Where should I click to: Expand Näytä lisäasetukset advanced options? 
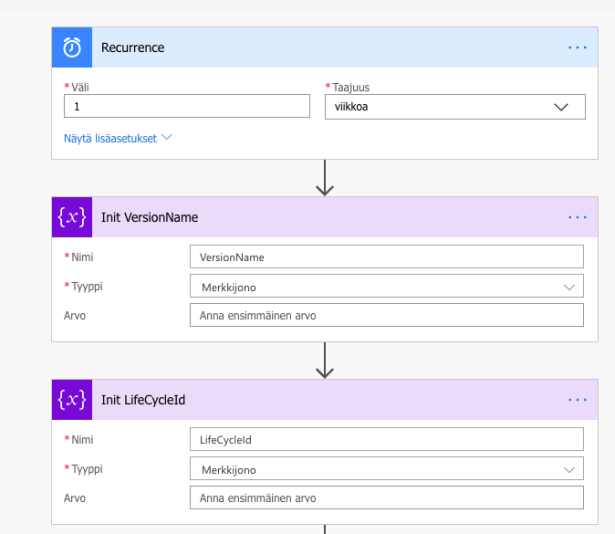click(x=118, y=138)
